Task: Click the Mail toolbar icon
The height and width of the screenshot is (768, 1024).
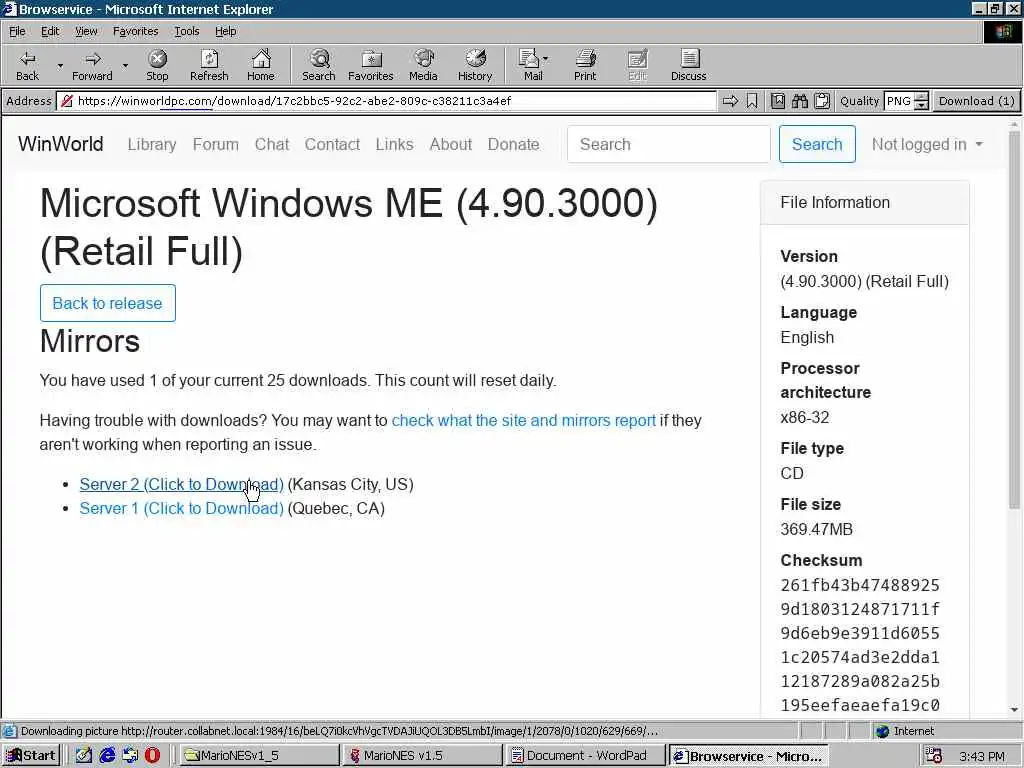Action: point(532,65)
